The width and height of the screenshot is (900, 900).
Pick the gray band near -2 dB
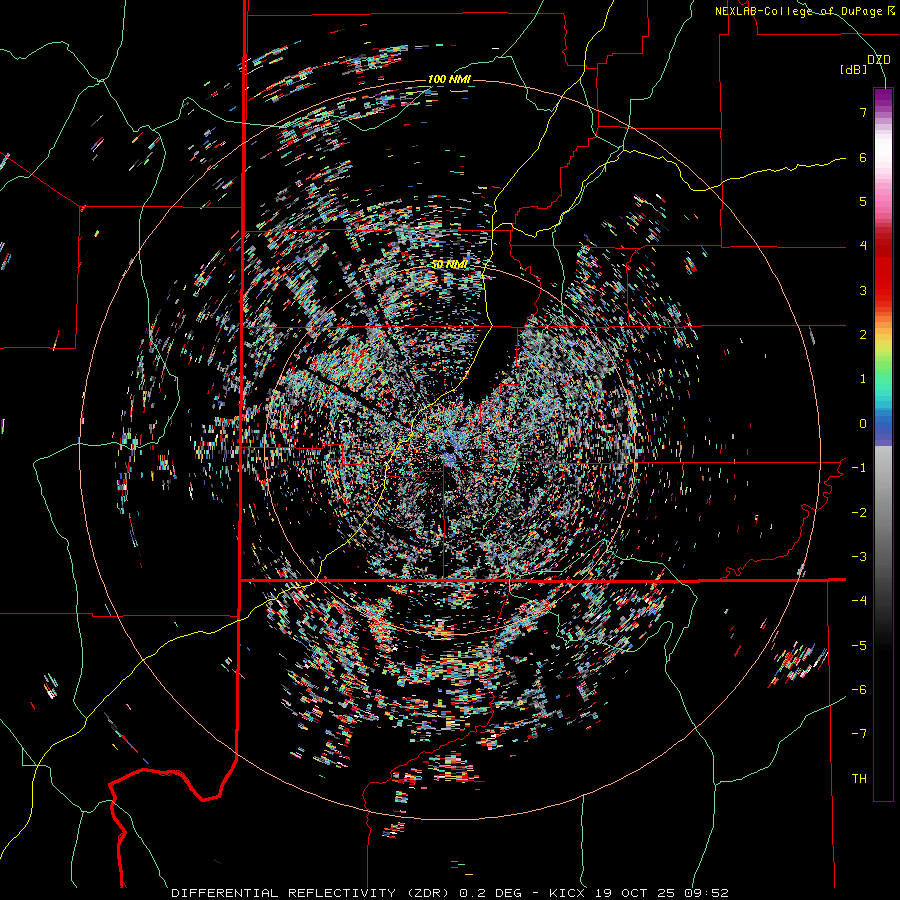click(883, 513)
